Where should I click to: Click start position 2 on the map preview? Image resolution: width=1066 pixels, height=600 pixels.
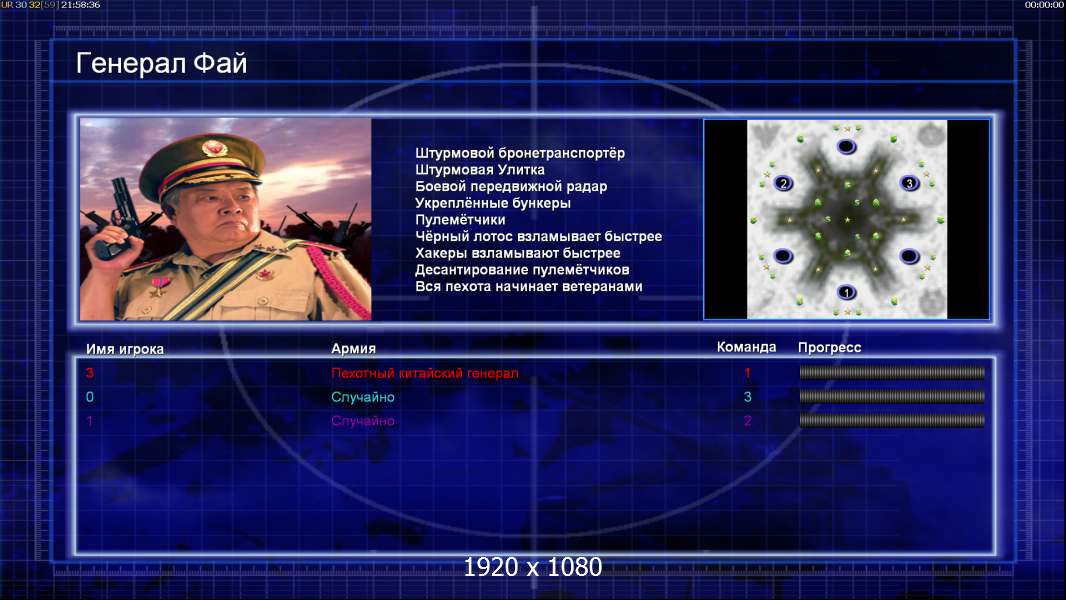[783, 183]
